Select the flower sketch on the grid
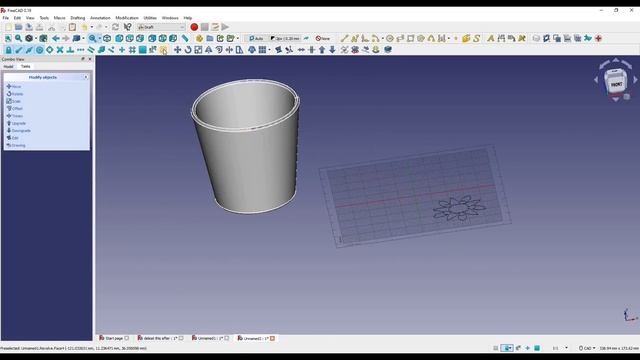Viewport: 640px width, 360px height. 459,208
